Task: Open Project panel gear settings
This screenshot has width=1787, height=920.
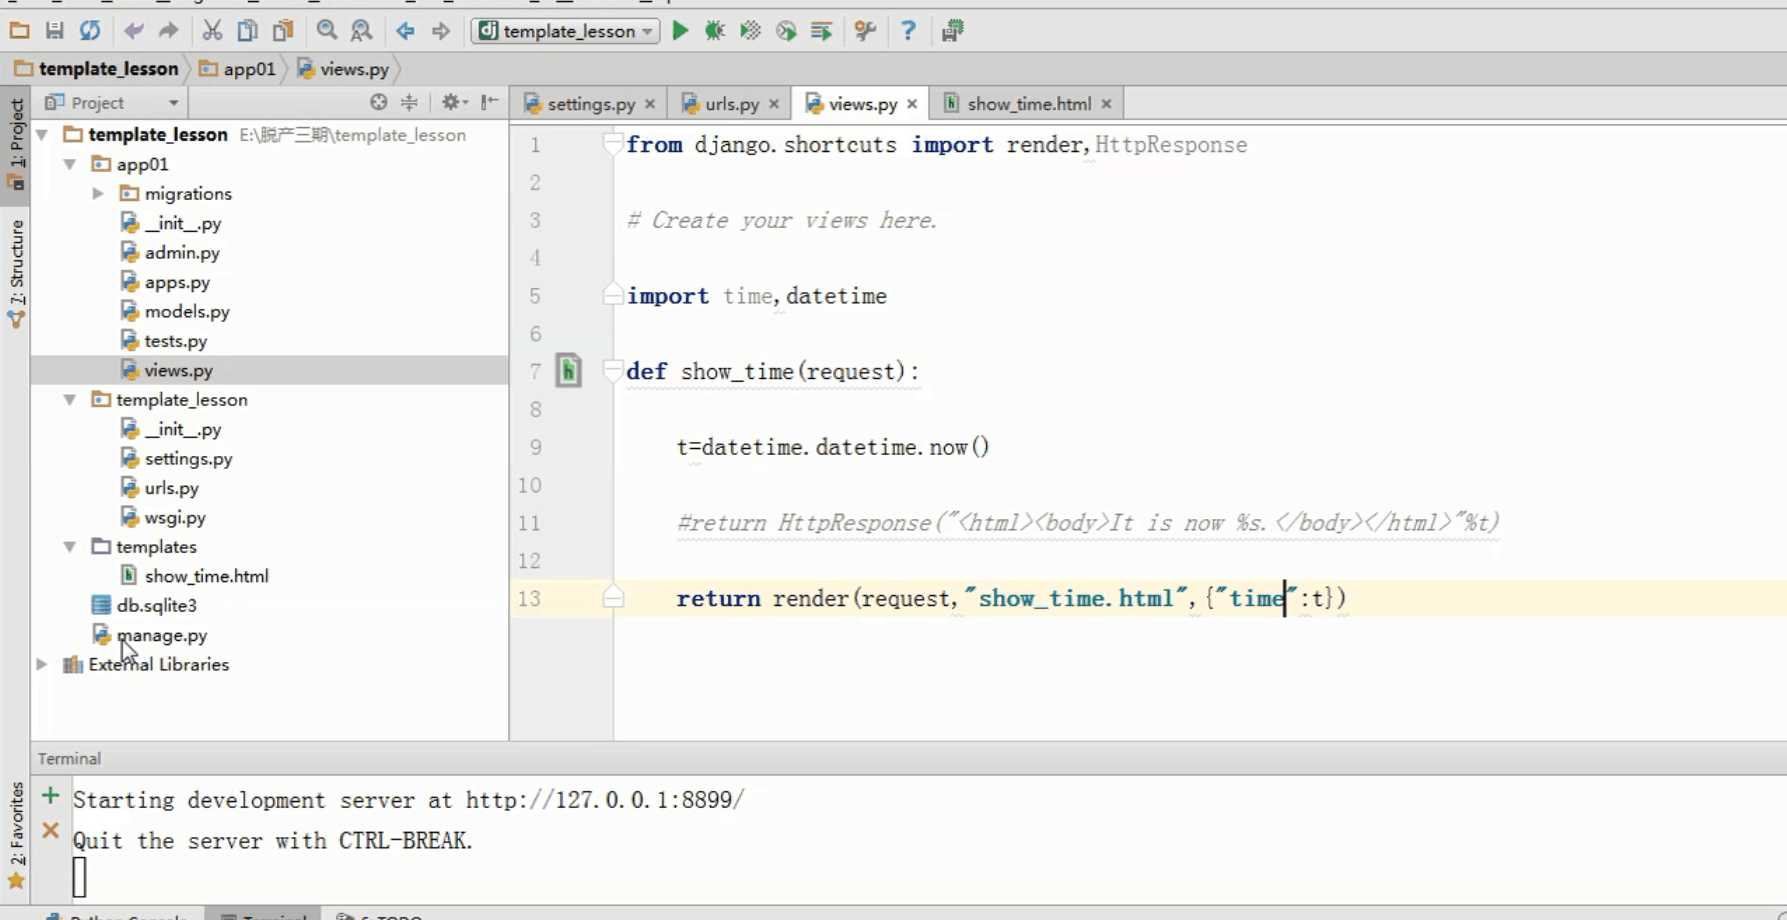Action: click(452, 102)
